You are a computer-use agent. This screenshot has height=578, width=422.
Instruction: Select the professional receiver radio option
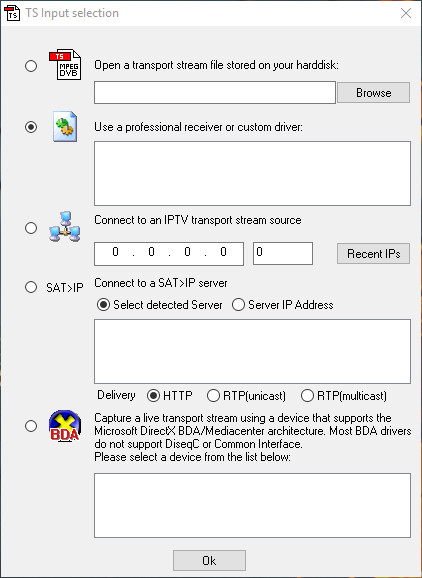31,127
